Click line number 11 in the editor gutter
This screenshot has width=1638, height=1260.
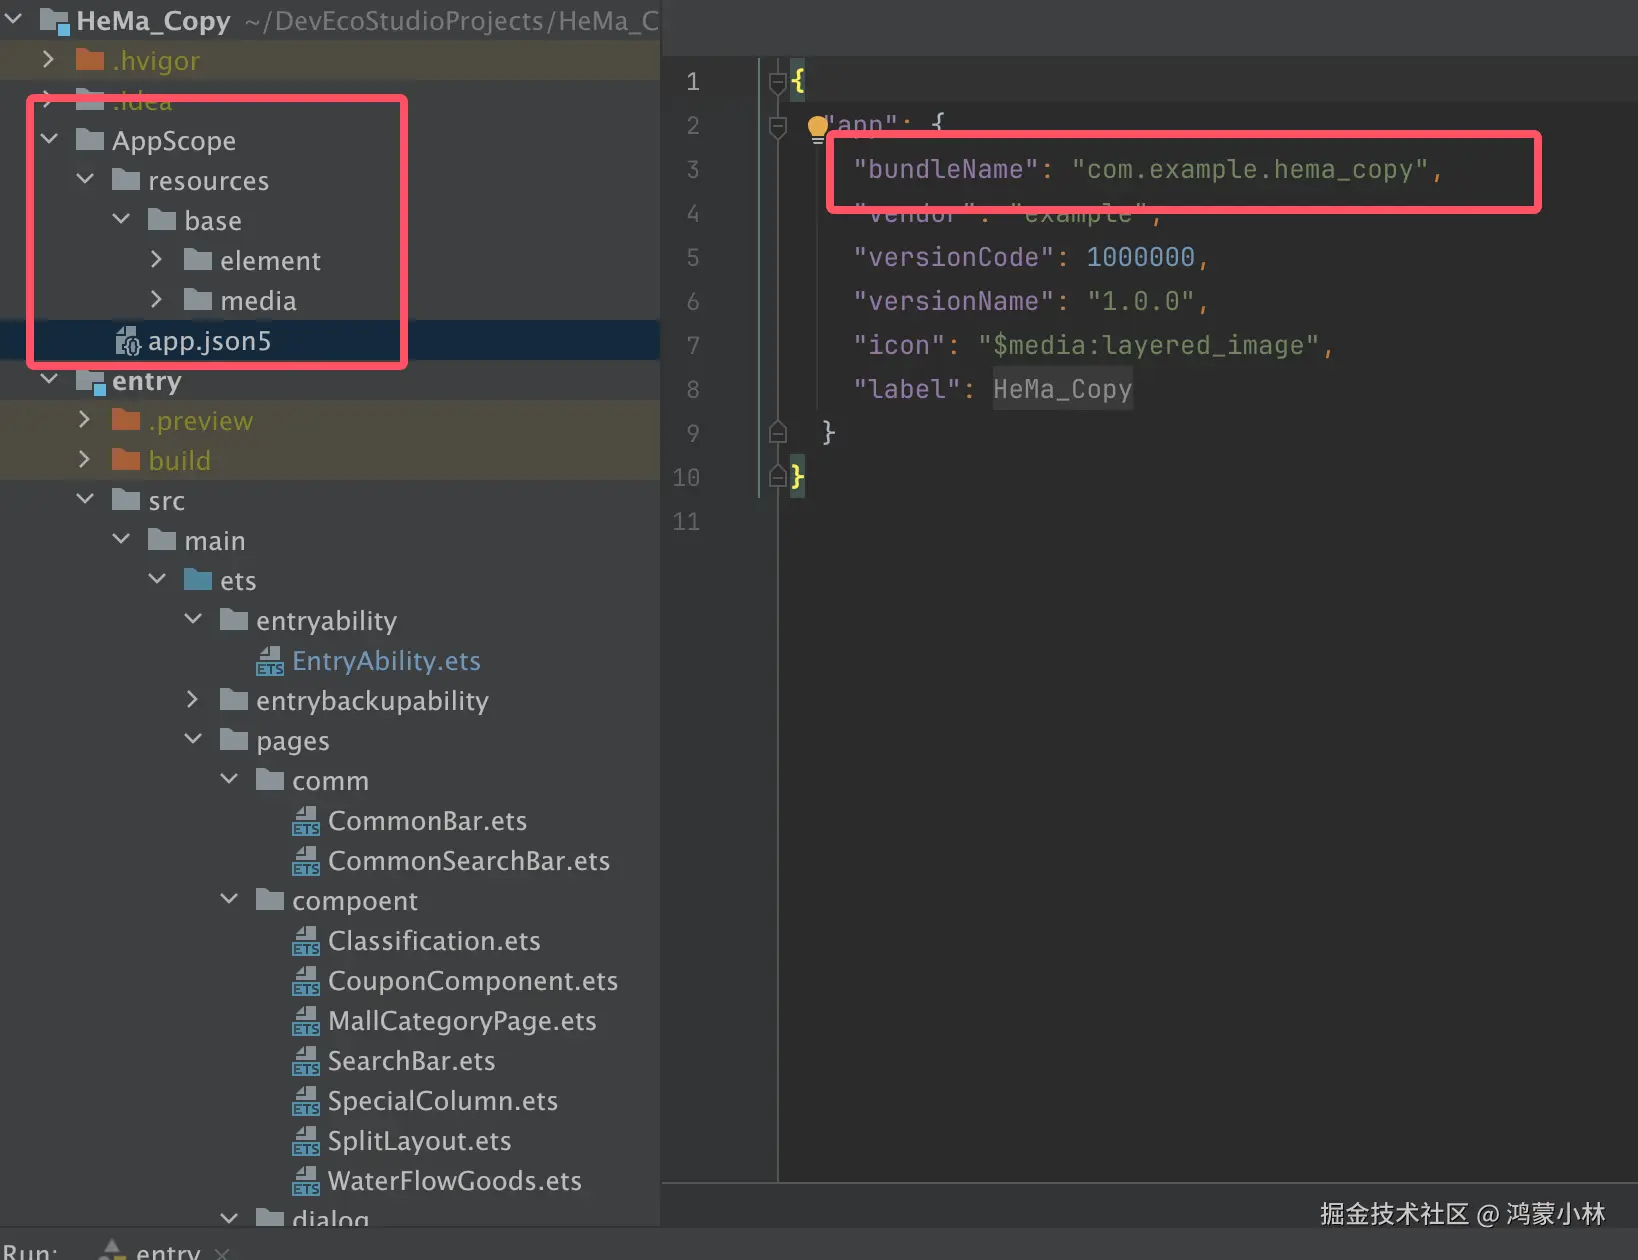pyautogui.click(x=686, y=522)
